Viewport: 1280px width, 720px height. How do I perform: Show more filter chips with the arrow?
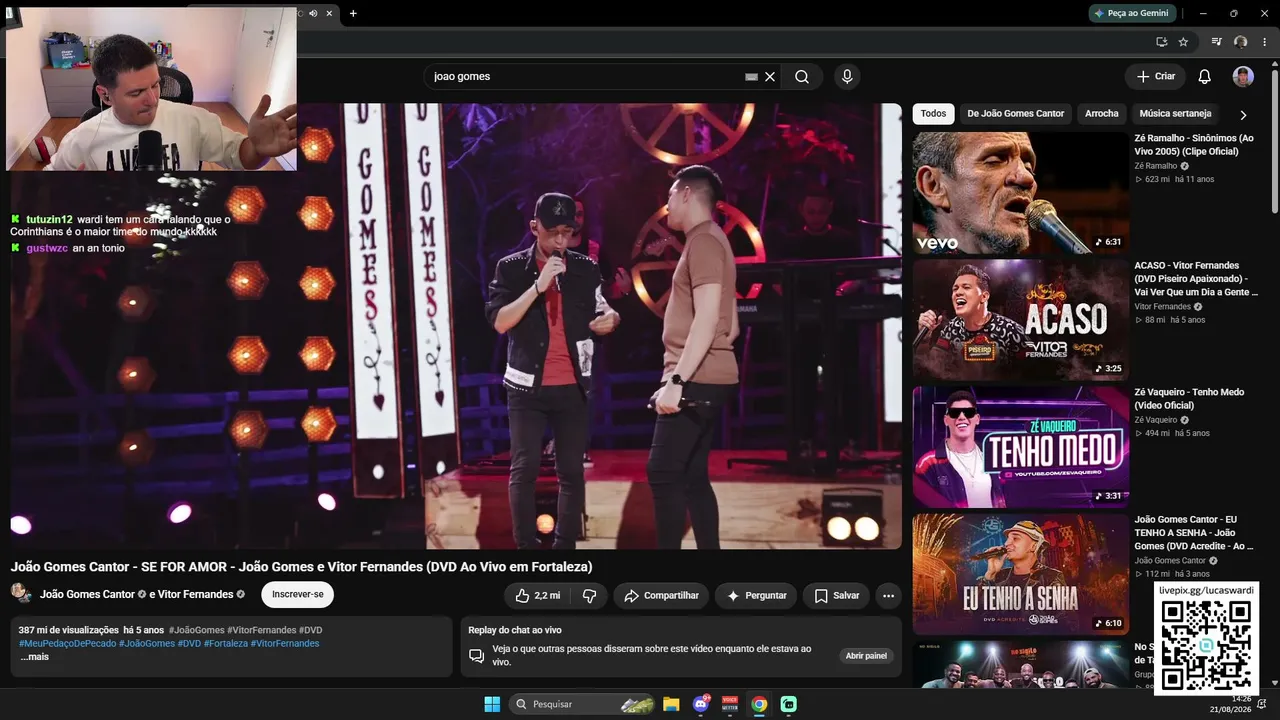(1243, 115)
